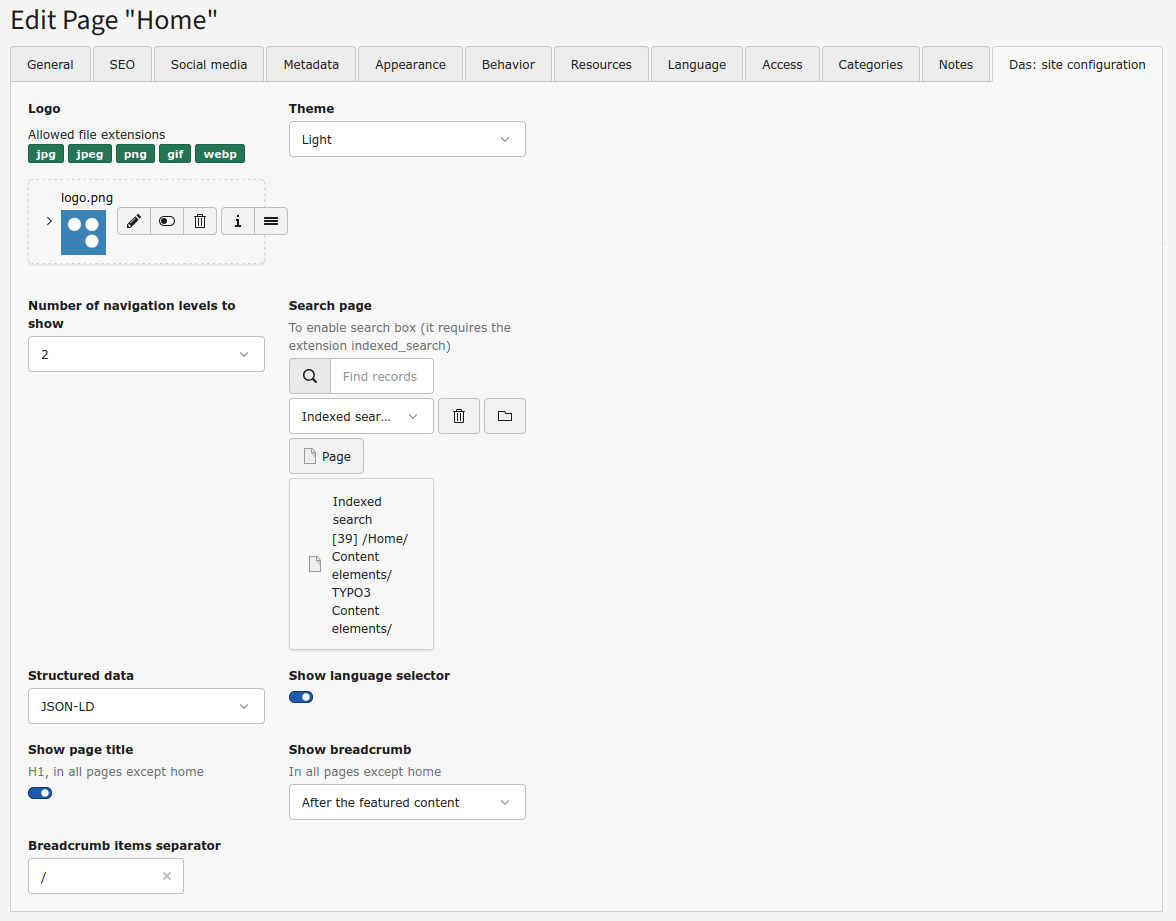Disable the Show language selector switch
The width and height of the screenshot is (1176, 921).
coord(301,697)
